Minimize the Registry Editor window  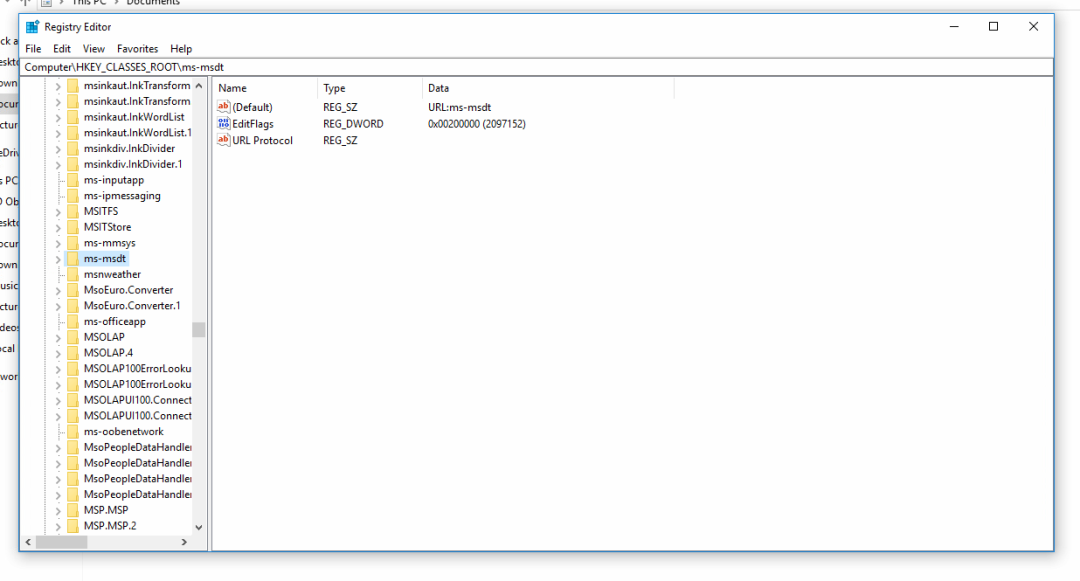954,26
